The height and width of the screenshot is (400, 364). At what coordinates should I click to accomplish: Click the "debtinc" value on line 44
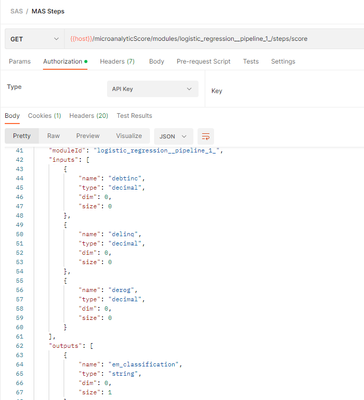125,178
